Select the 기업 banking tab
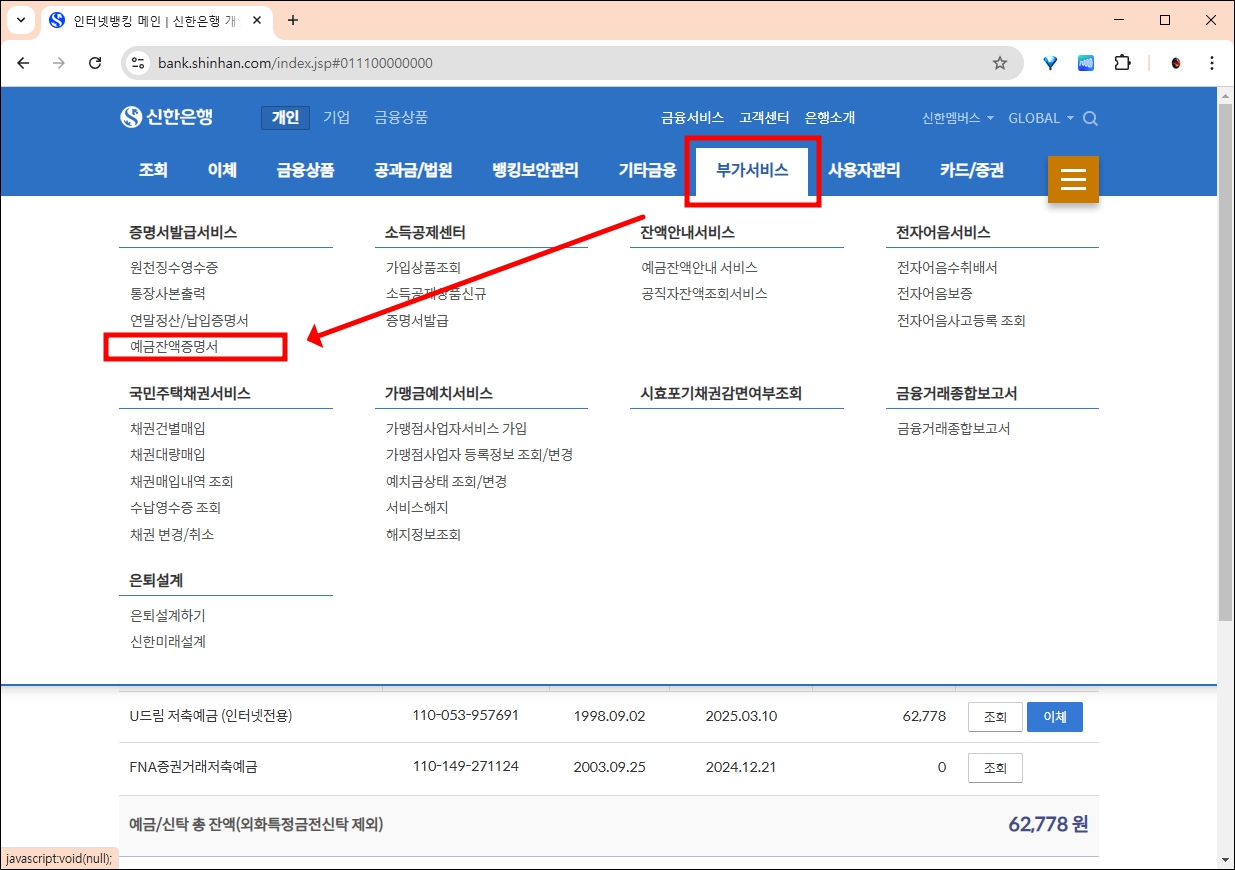Image resolution: width=1235 pixels, height=870 pixels. (337, 118)
